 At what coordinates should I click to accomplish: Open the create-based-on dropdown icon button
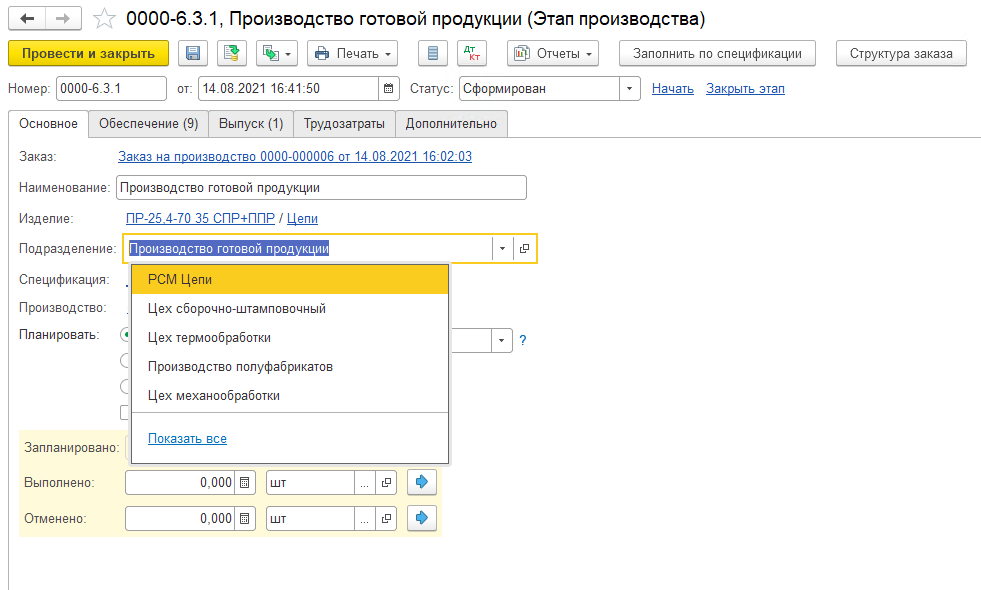[x=277, y=53]
